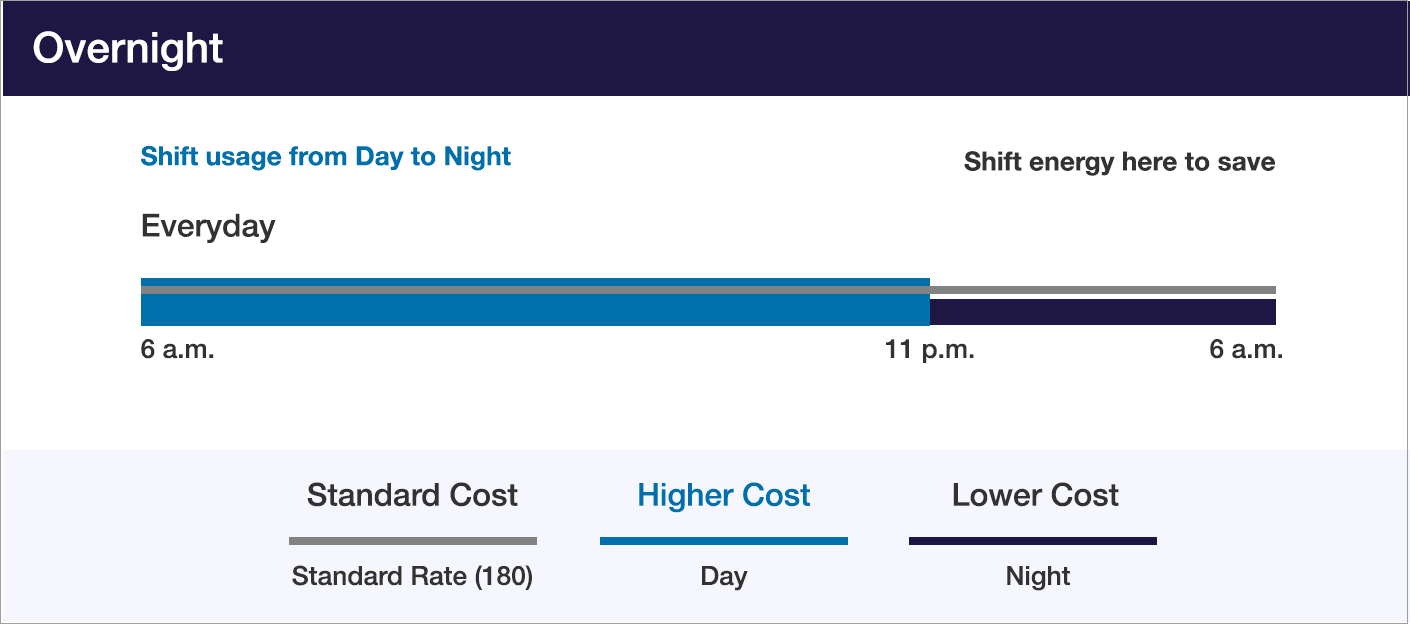Click the blue Day segment of the timeline bar

coord(535,310)
